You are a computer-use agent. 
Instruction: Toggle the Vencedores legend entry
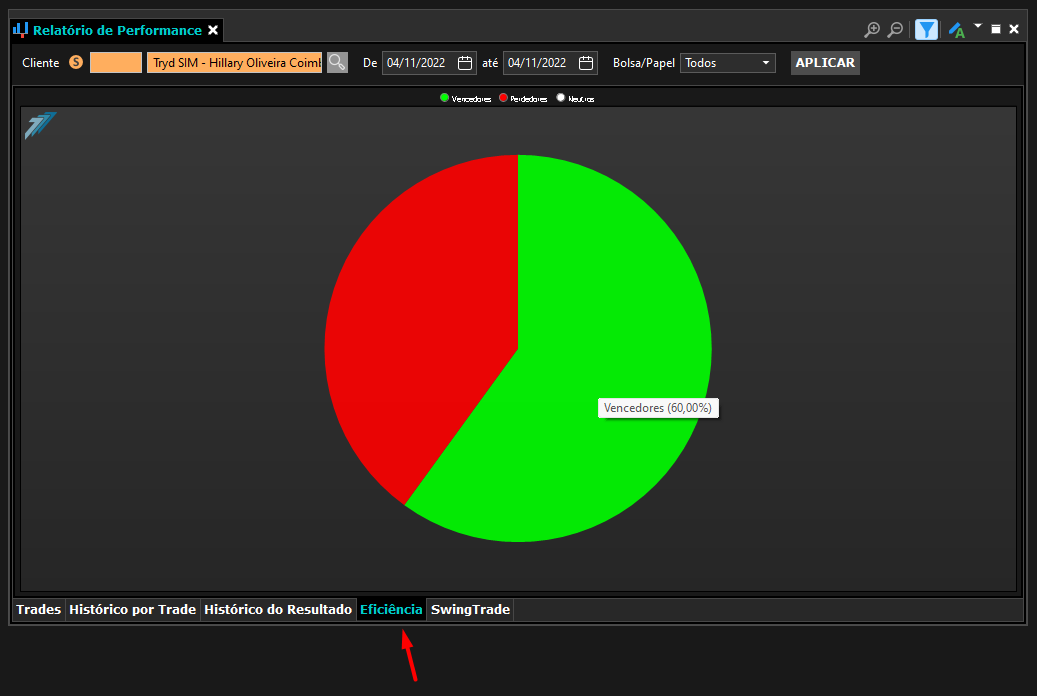point(466,98)
